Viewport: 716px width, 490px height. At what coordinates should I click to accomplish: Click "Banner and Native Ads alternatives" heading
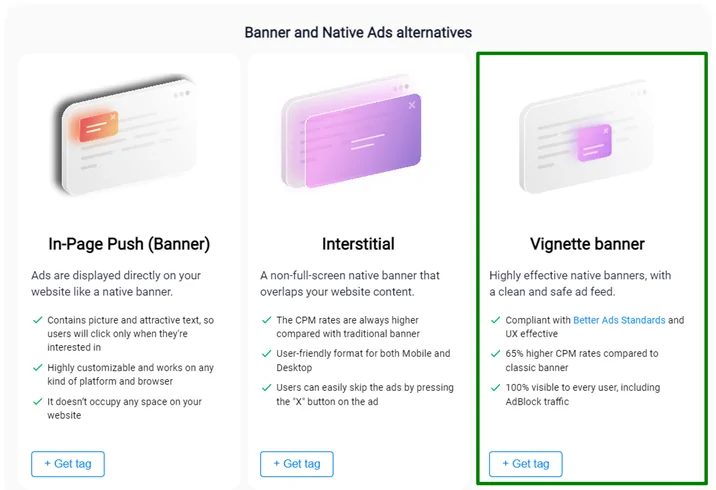click(x=358, y=32)
